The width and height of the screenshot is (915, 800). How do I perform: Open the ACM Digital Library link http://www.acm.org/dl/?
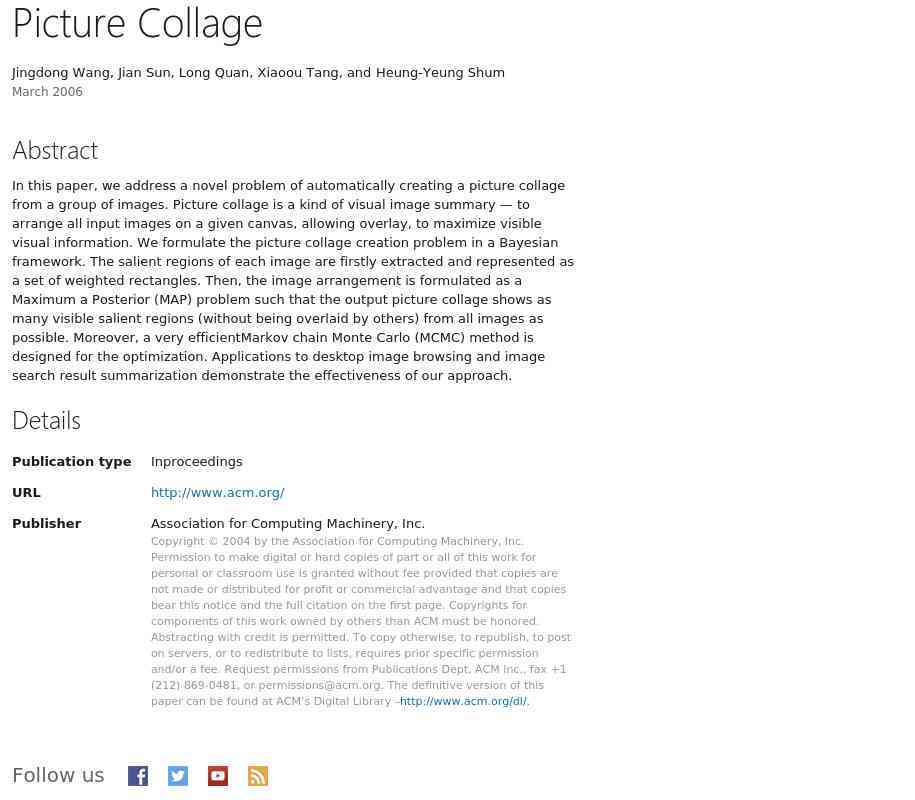pyautogui.click(x=463, y=702)
